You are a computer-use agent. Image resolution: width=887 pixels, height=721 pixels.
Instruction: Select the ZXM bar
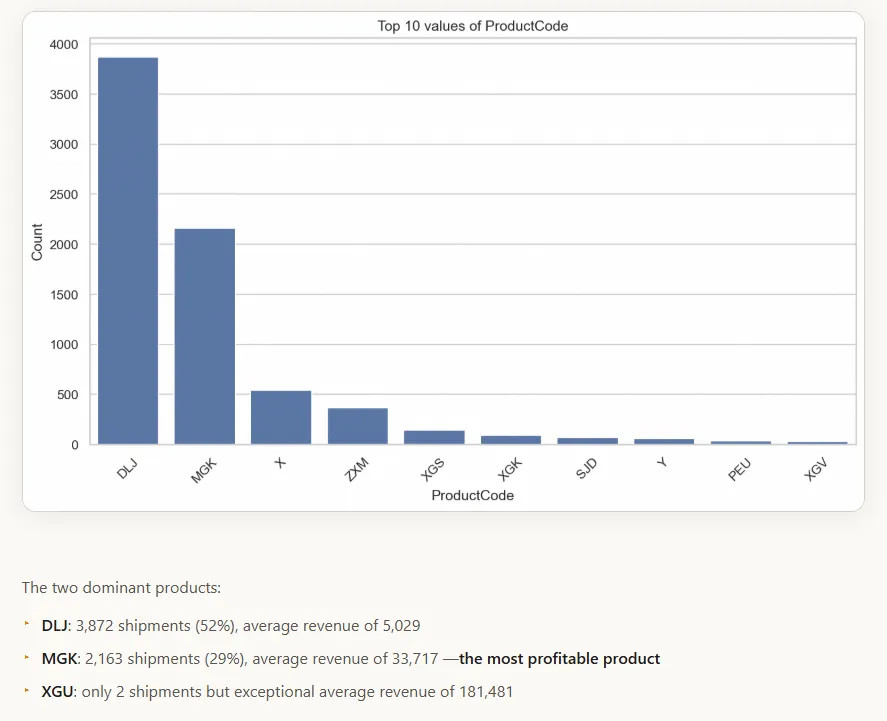[x=358, y=425]
